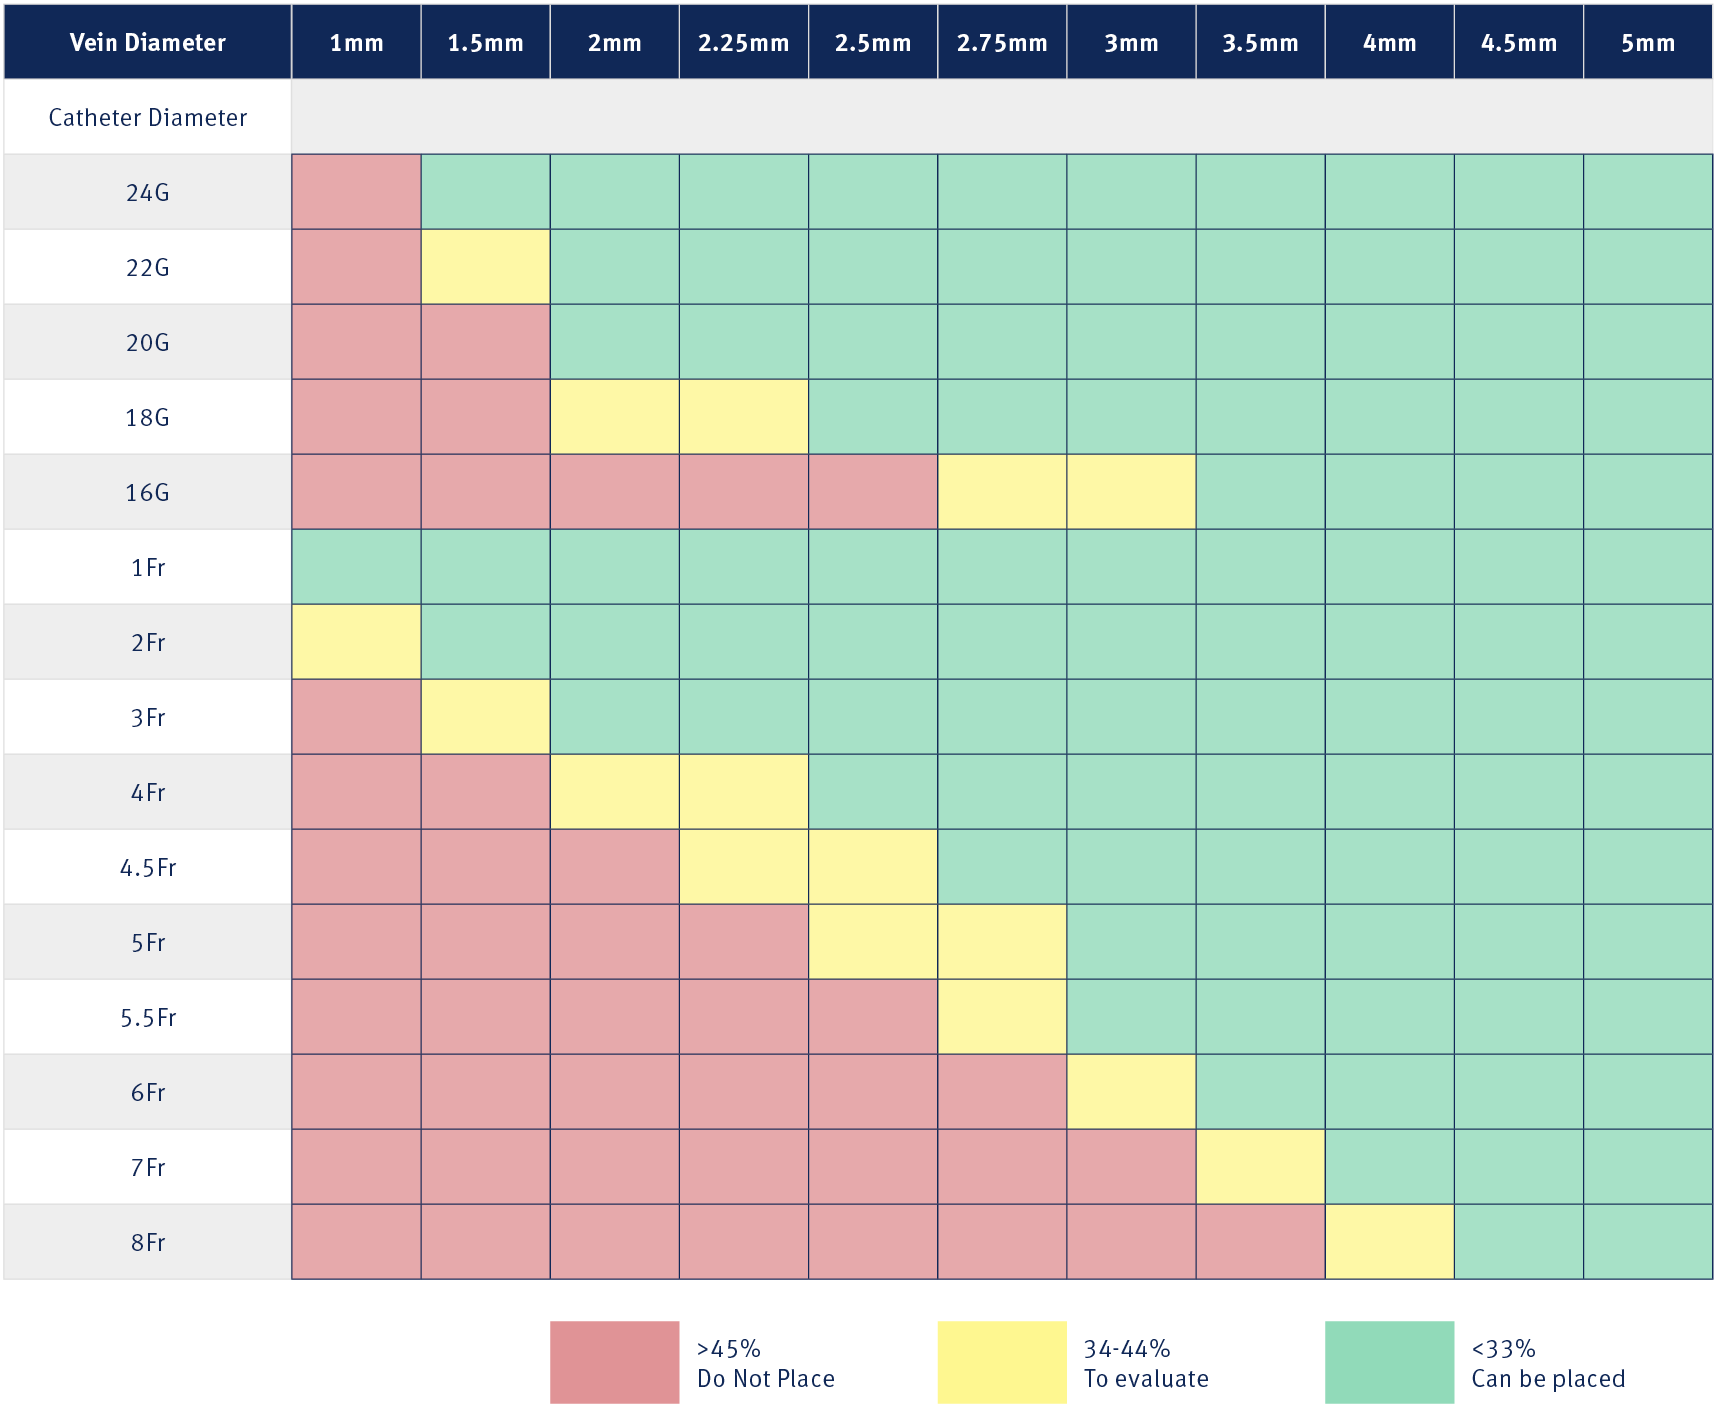Select the 'Vein Diameter' header cell

point(148,42)
